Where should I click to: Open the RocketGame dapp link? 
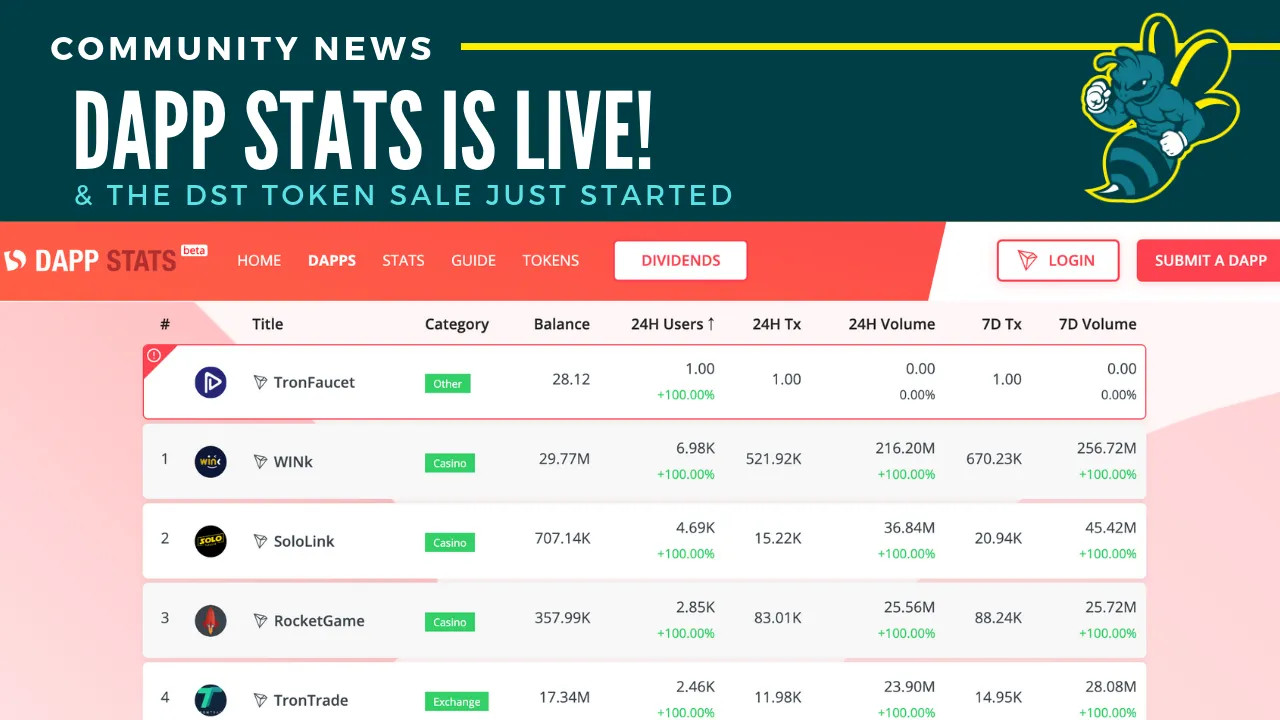click(x=319, y=621)
